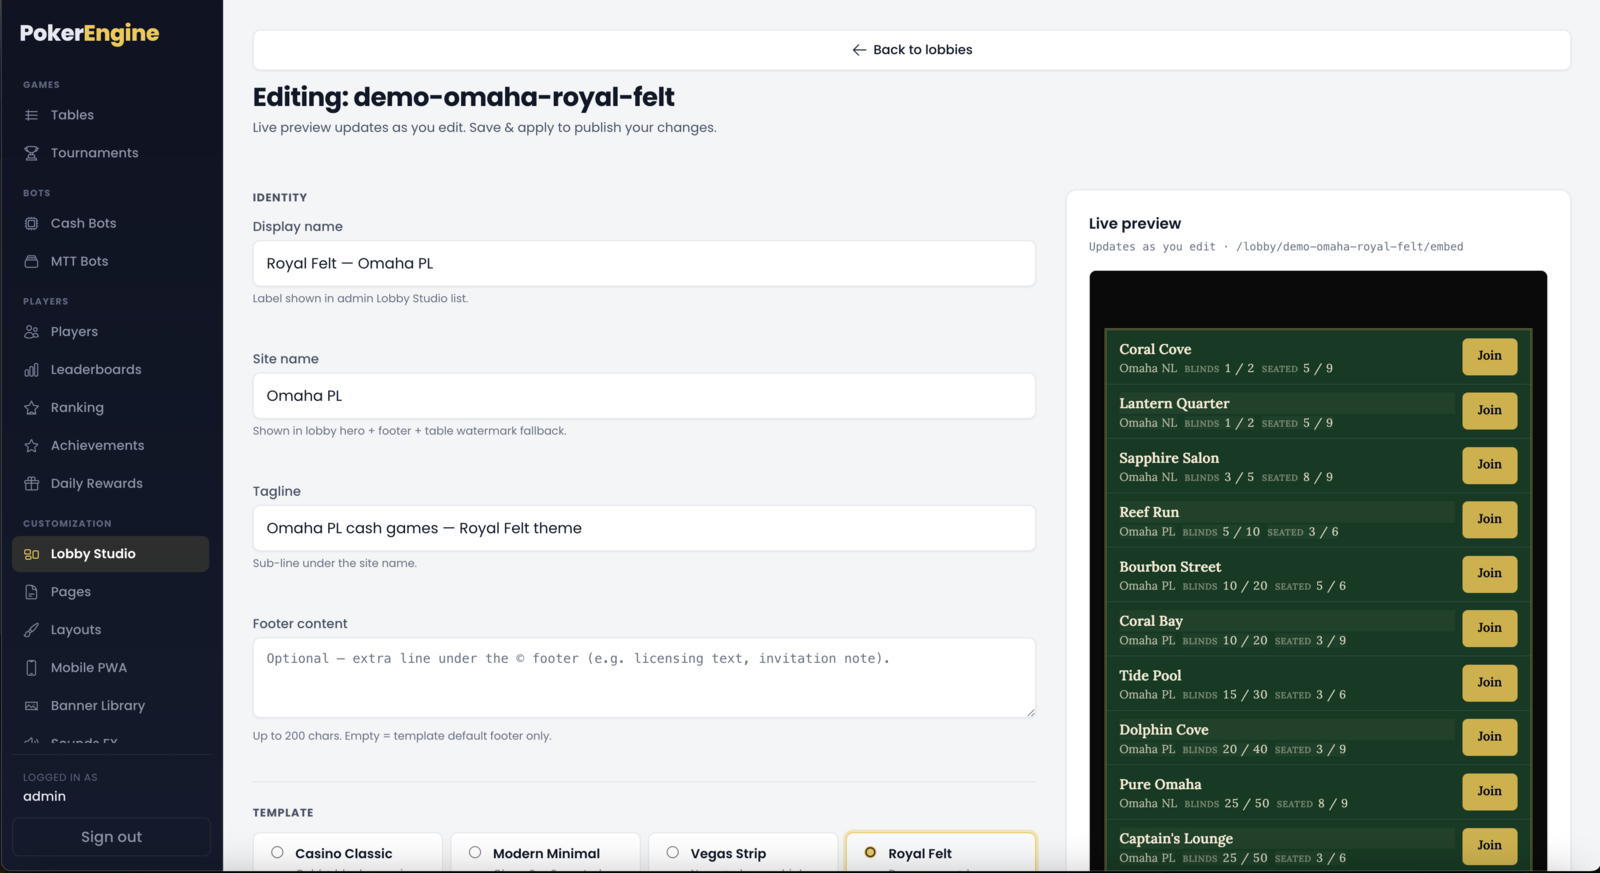This screenshot has width=1600, height=873.
Task: Click the Tables list icon in sidebar
Action: click(x=31, y=115)
